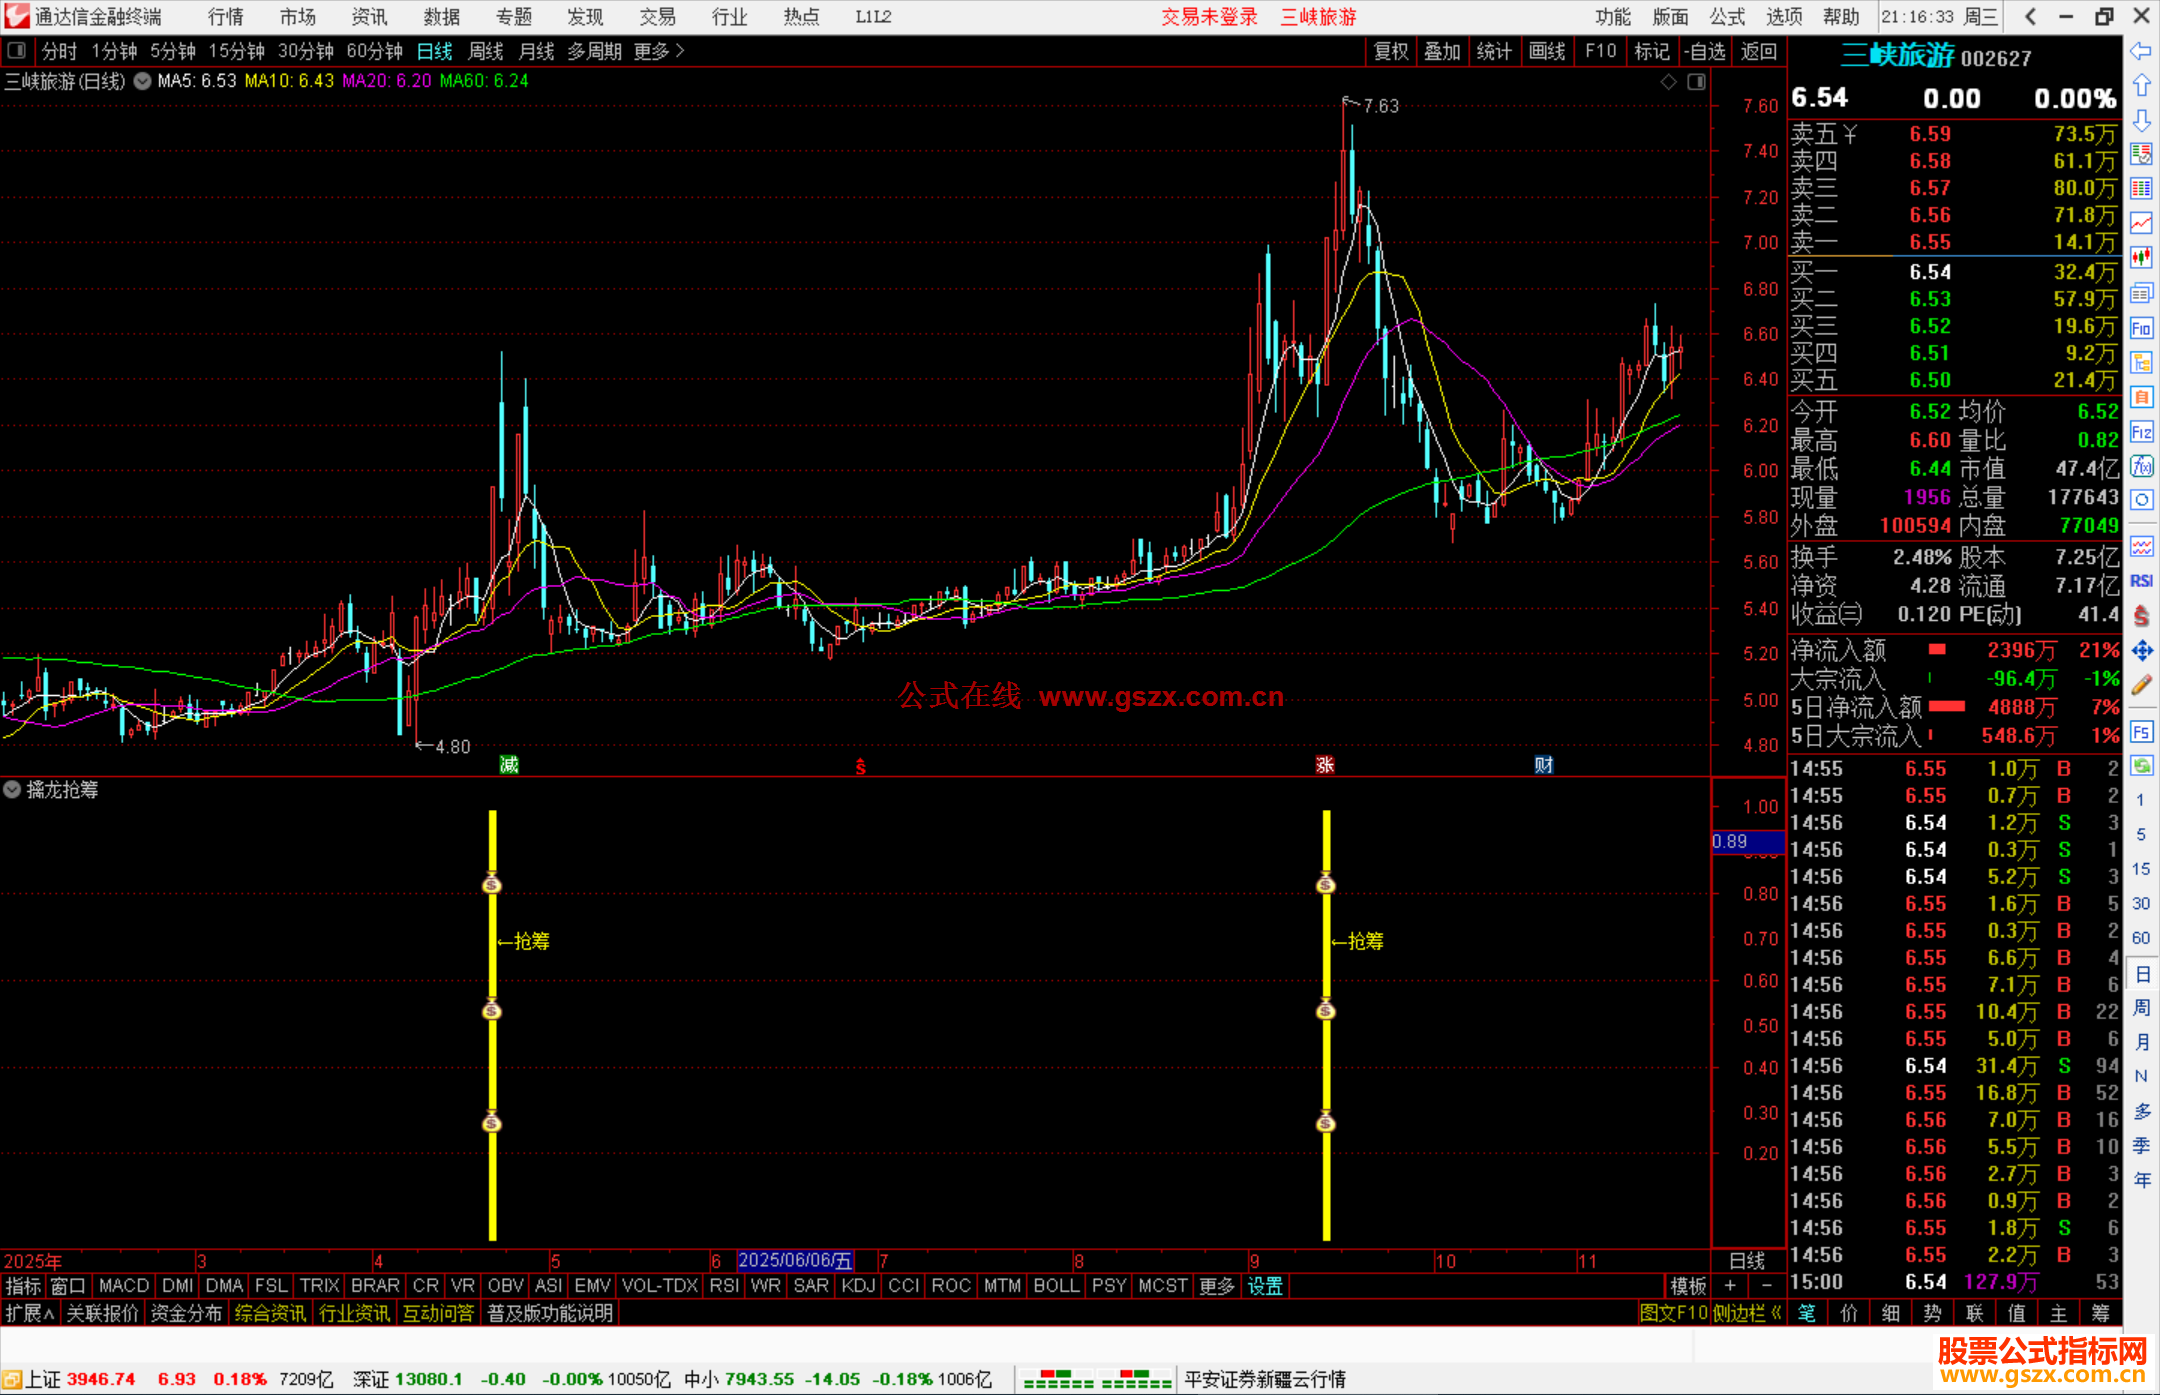Open 摇龙抢筹 indicator dropdown arrow
This screenshot has height=1395, width=2160.
tap(12, 789)
